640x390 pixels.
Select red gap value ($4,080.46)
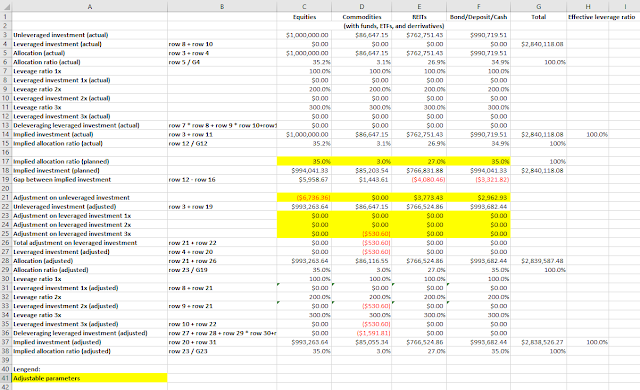(419, 179)
